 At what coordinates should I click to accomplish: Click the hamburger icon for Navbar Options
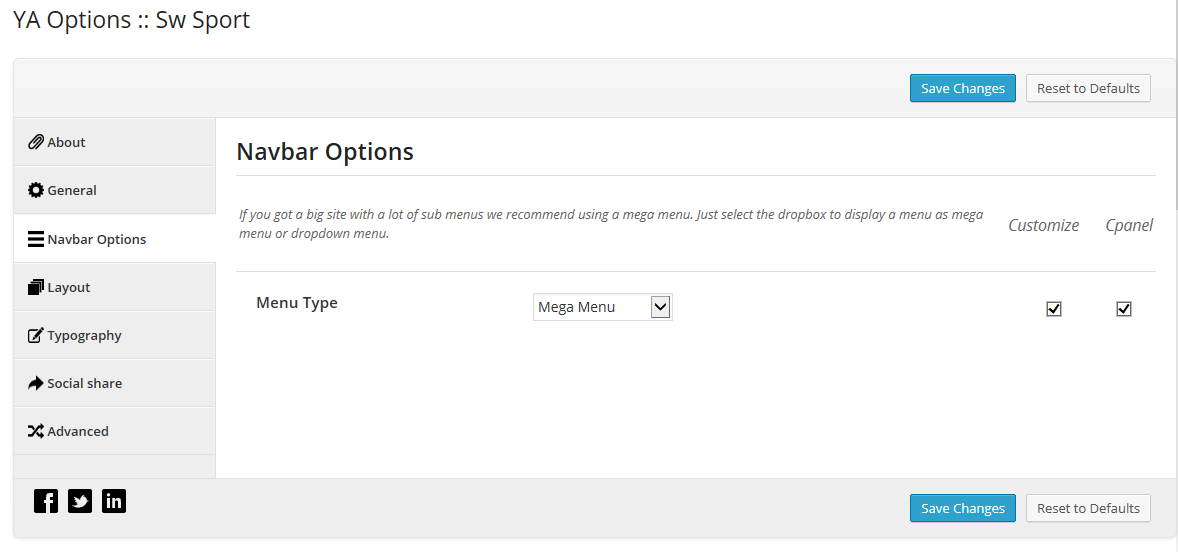point(35,240)
